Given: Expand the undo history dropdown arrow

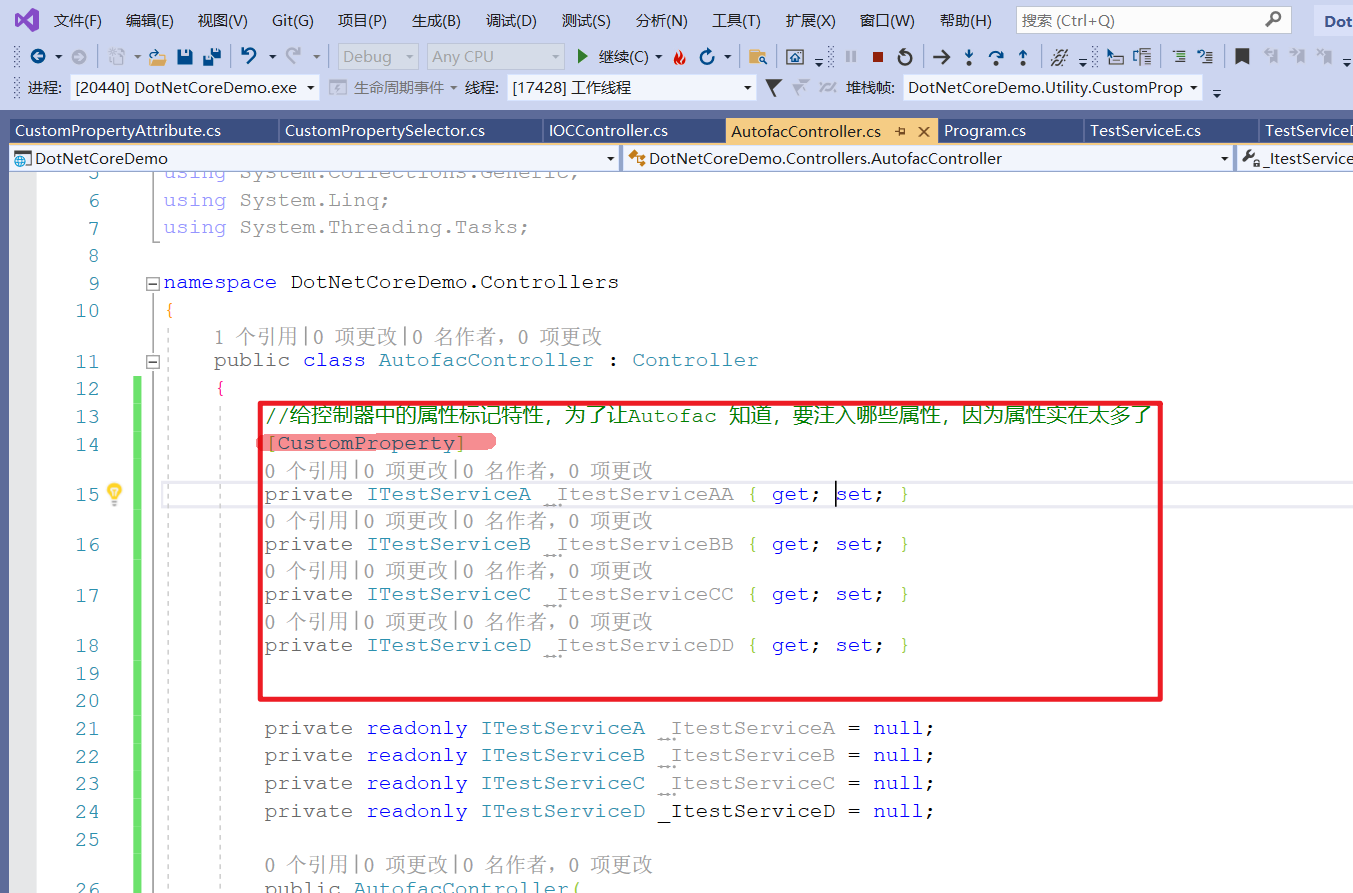Looking at the screenshot, I should tap(271, 58).
